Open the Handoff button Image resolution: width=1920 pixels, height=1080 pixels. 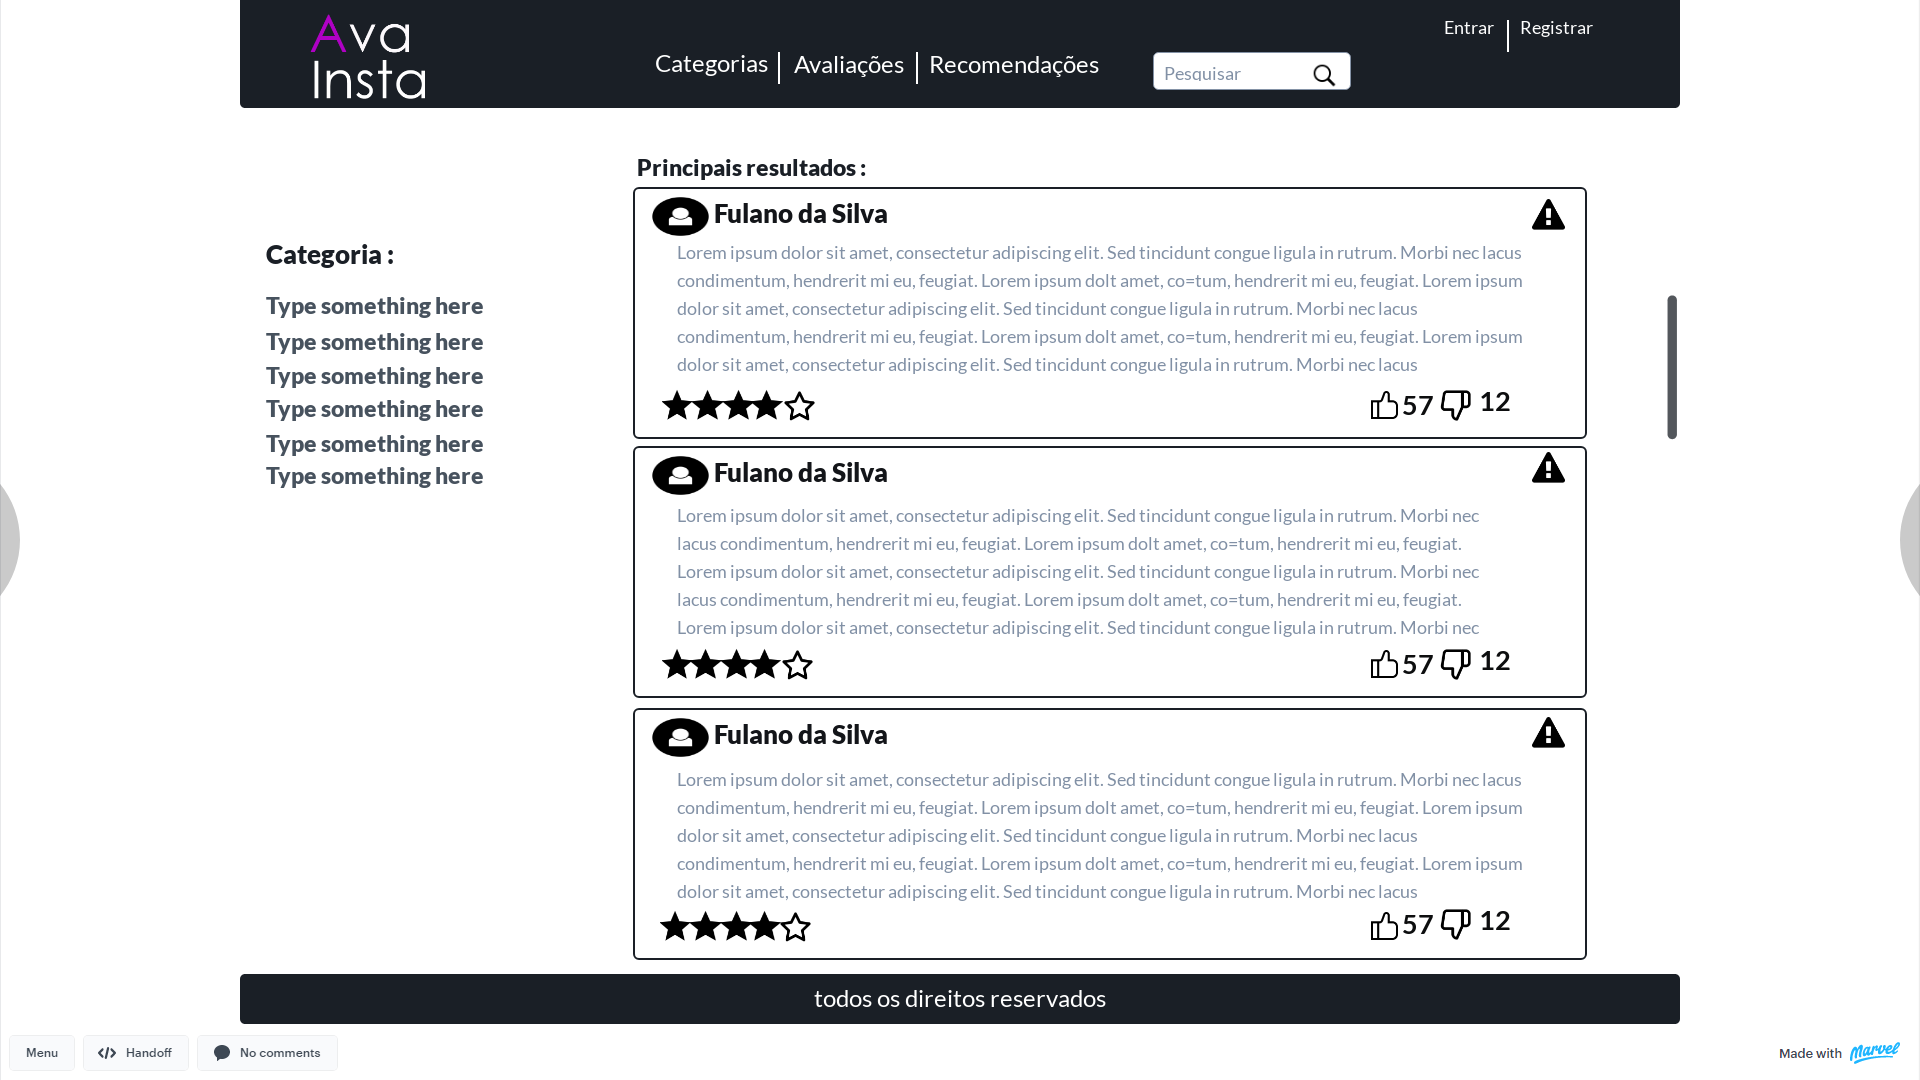[136, 1053]
